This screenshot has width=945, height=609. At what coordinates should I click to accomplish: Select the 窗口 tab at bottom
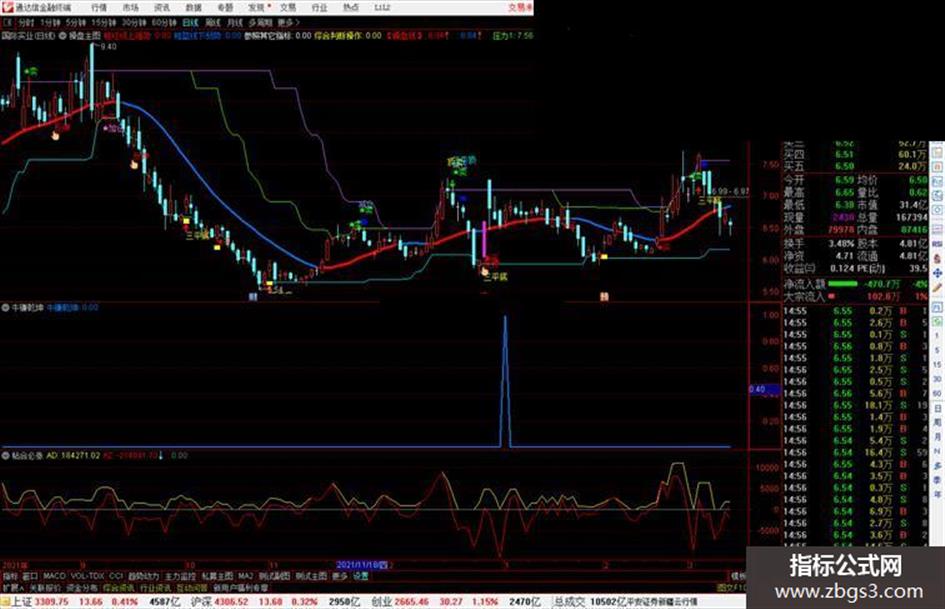[30, 576]
